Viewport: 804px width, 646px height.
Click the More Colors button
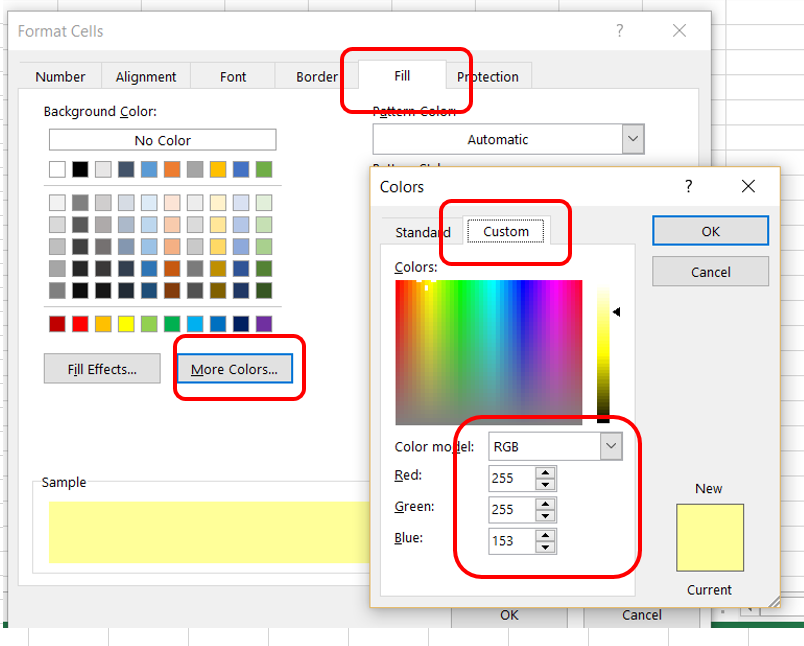[x=234, y=369]
